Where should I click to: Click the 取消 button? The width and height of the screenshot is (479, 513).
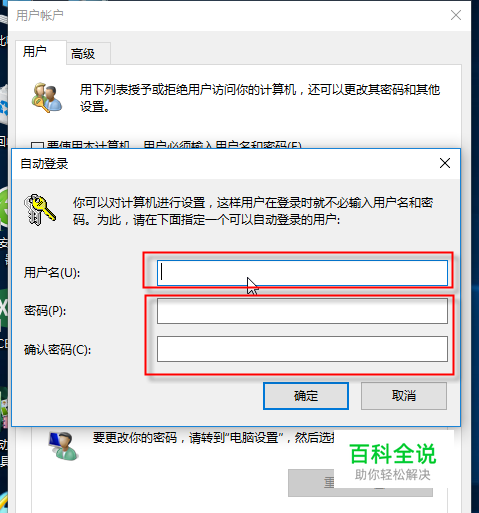click(x=404, y=396)
